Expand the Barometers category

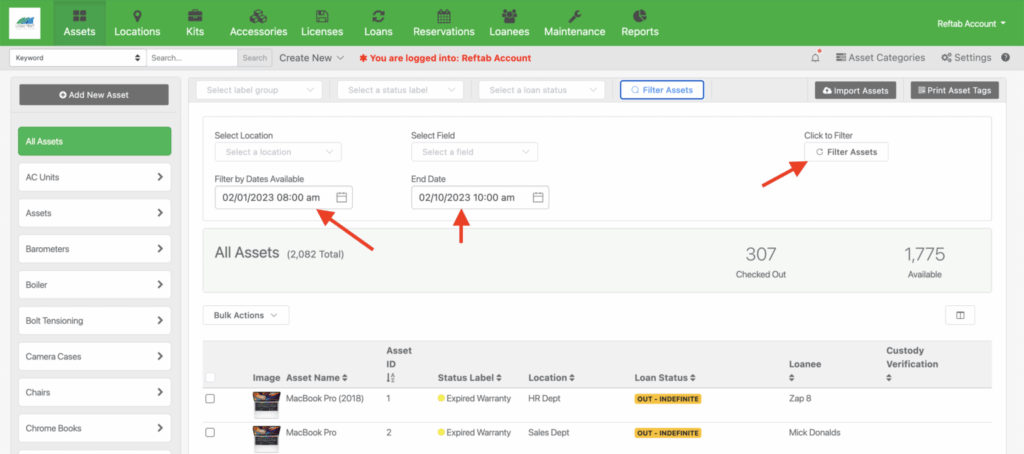point(95,249)
